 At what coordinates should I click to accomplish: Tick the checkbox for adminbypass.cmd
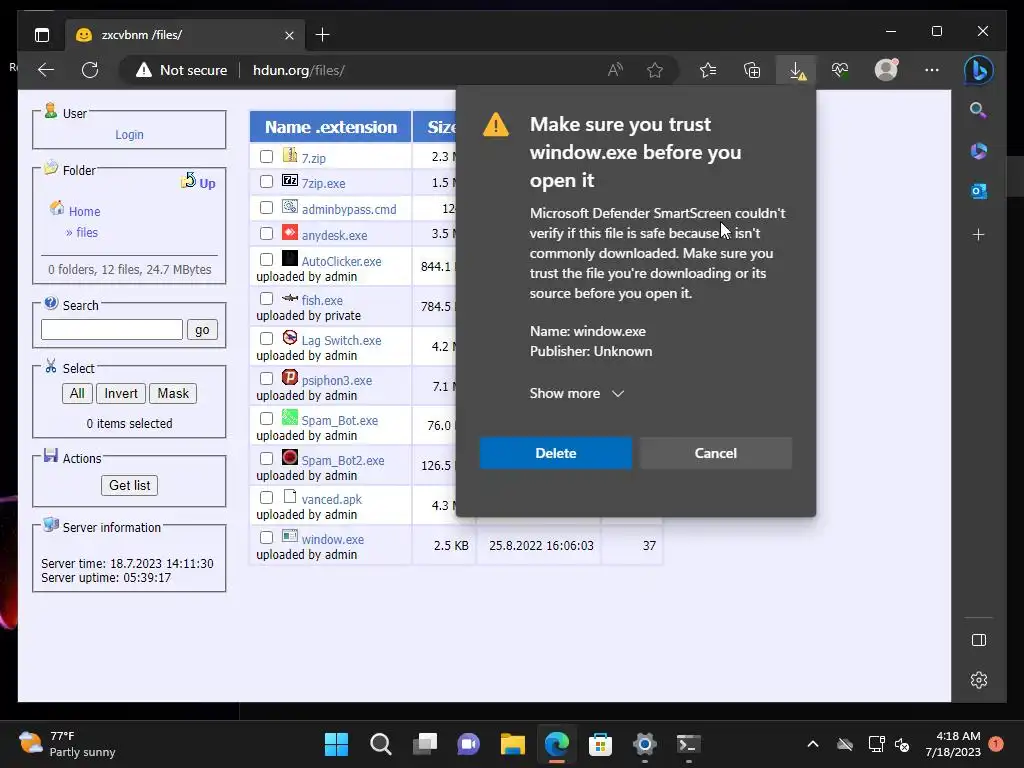266,208
